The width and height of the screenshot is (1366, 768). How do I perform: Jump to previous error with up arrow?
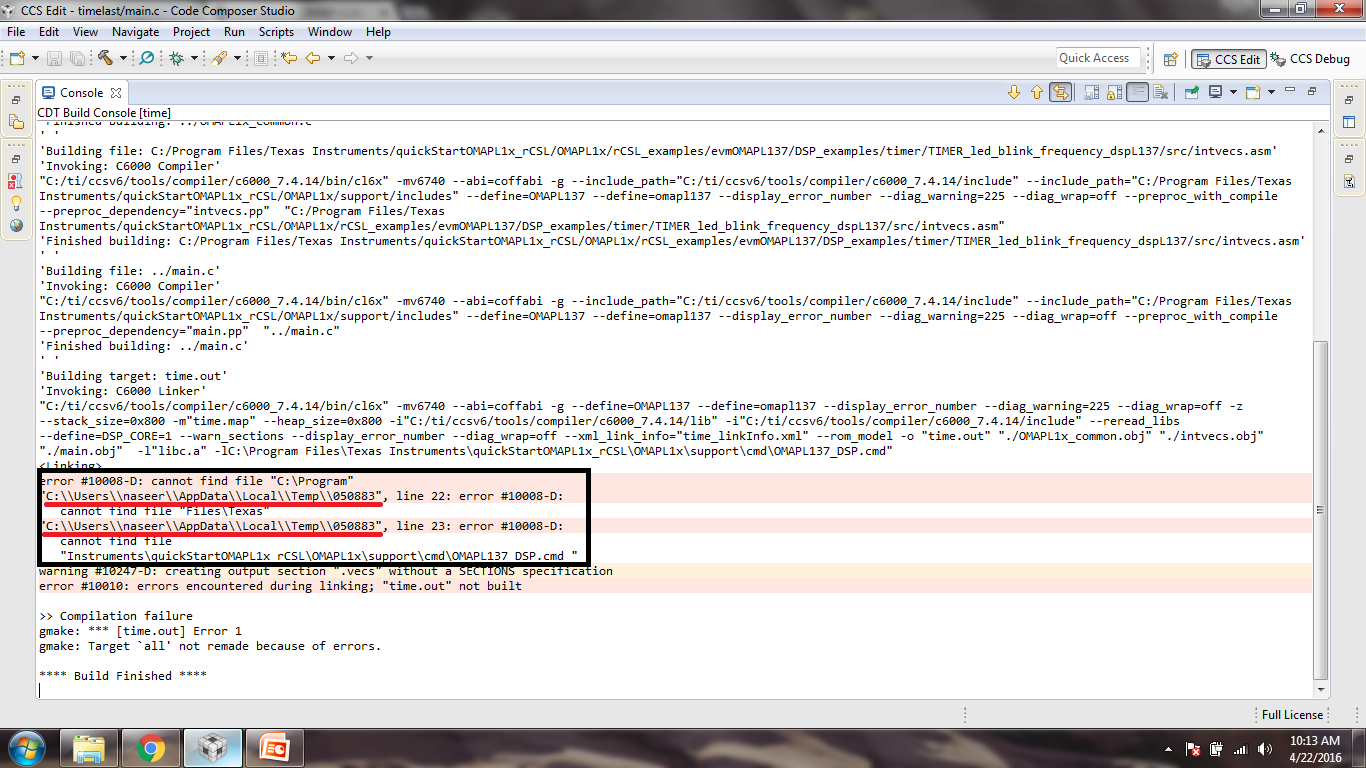(1037, 93)
